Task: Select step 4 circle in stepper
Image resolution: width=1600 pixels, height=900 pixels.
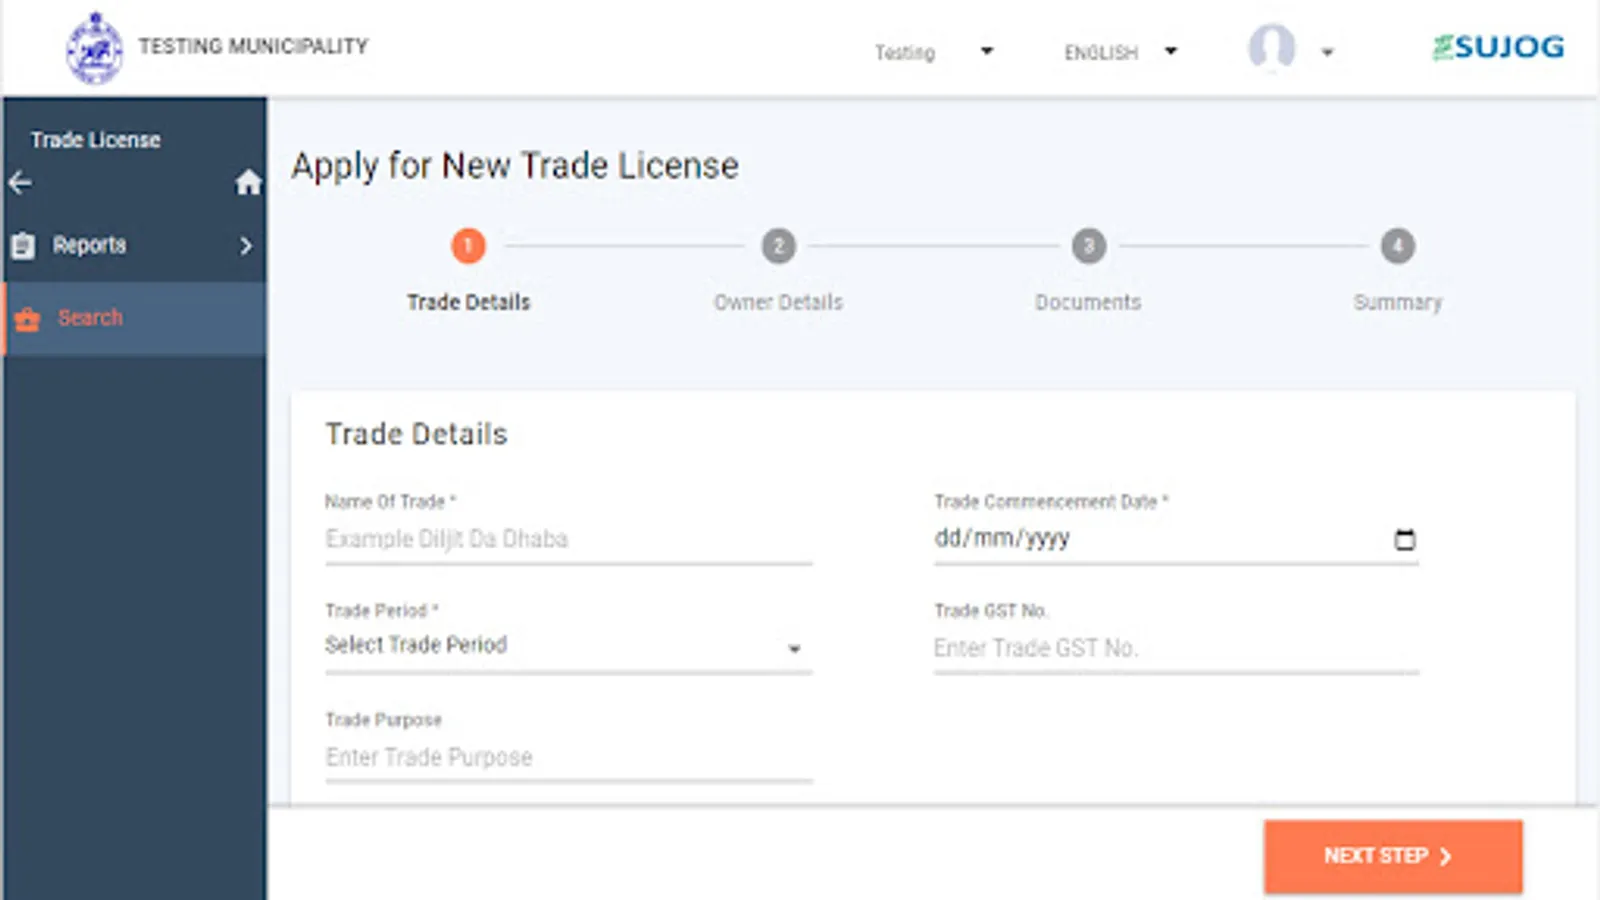Action: pyautogui.click(x=1398, y=246)
